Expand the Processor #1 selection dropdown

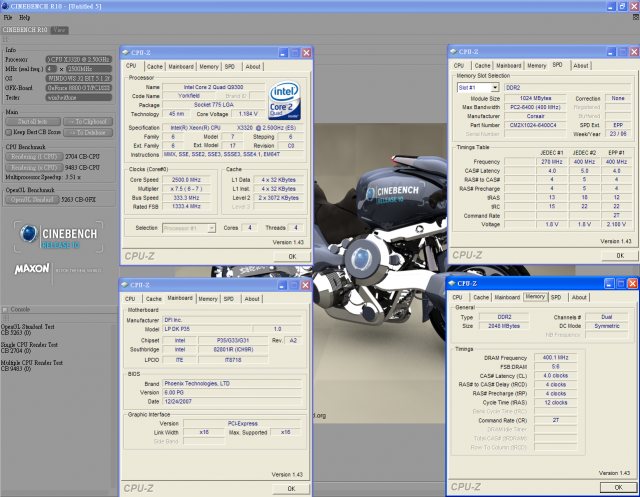[211, 228]
